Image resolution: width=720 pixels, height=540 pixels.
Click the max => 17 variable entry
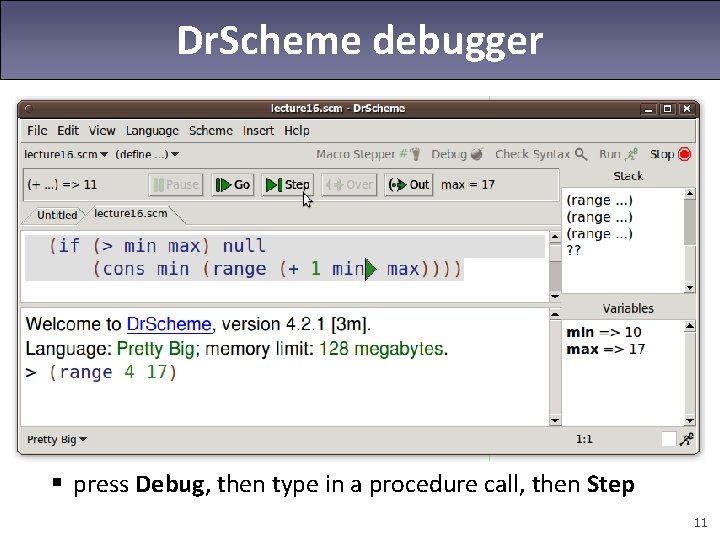pyautogui.click(x=606, y=349)
